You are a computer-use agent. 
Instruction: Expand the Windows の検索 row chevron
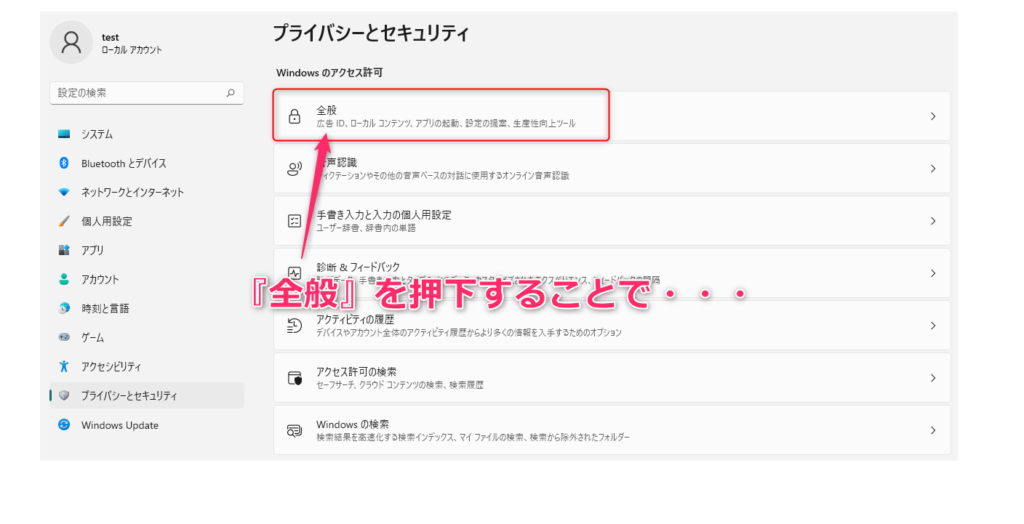(933, 430)
